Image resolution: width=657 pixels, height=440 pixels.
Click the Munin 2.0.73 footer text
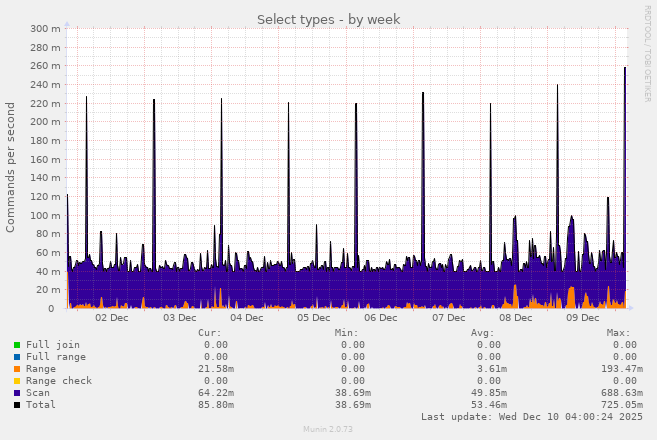328,429
